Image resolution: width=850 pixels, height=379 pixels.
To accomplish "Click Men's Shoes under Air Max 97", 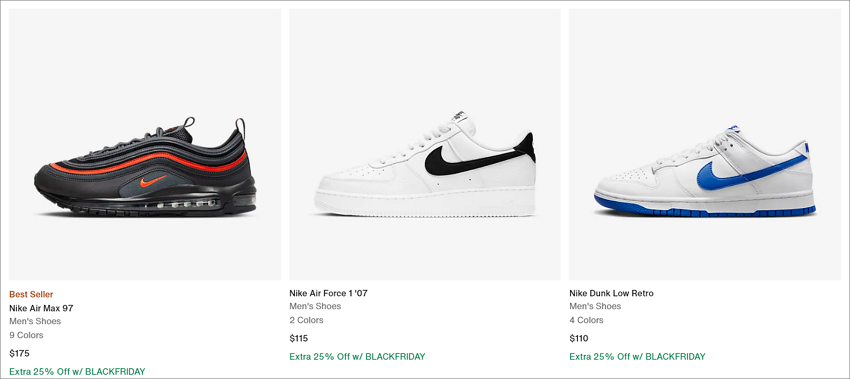I will 35,321.
